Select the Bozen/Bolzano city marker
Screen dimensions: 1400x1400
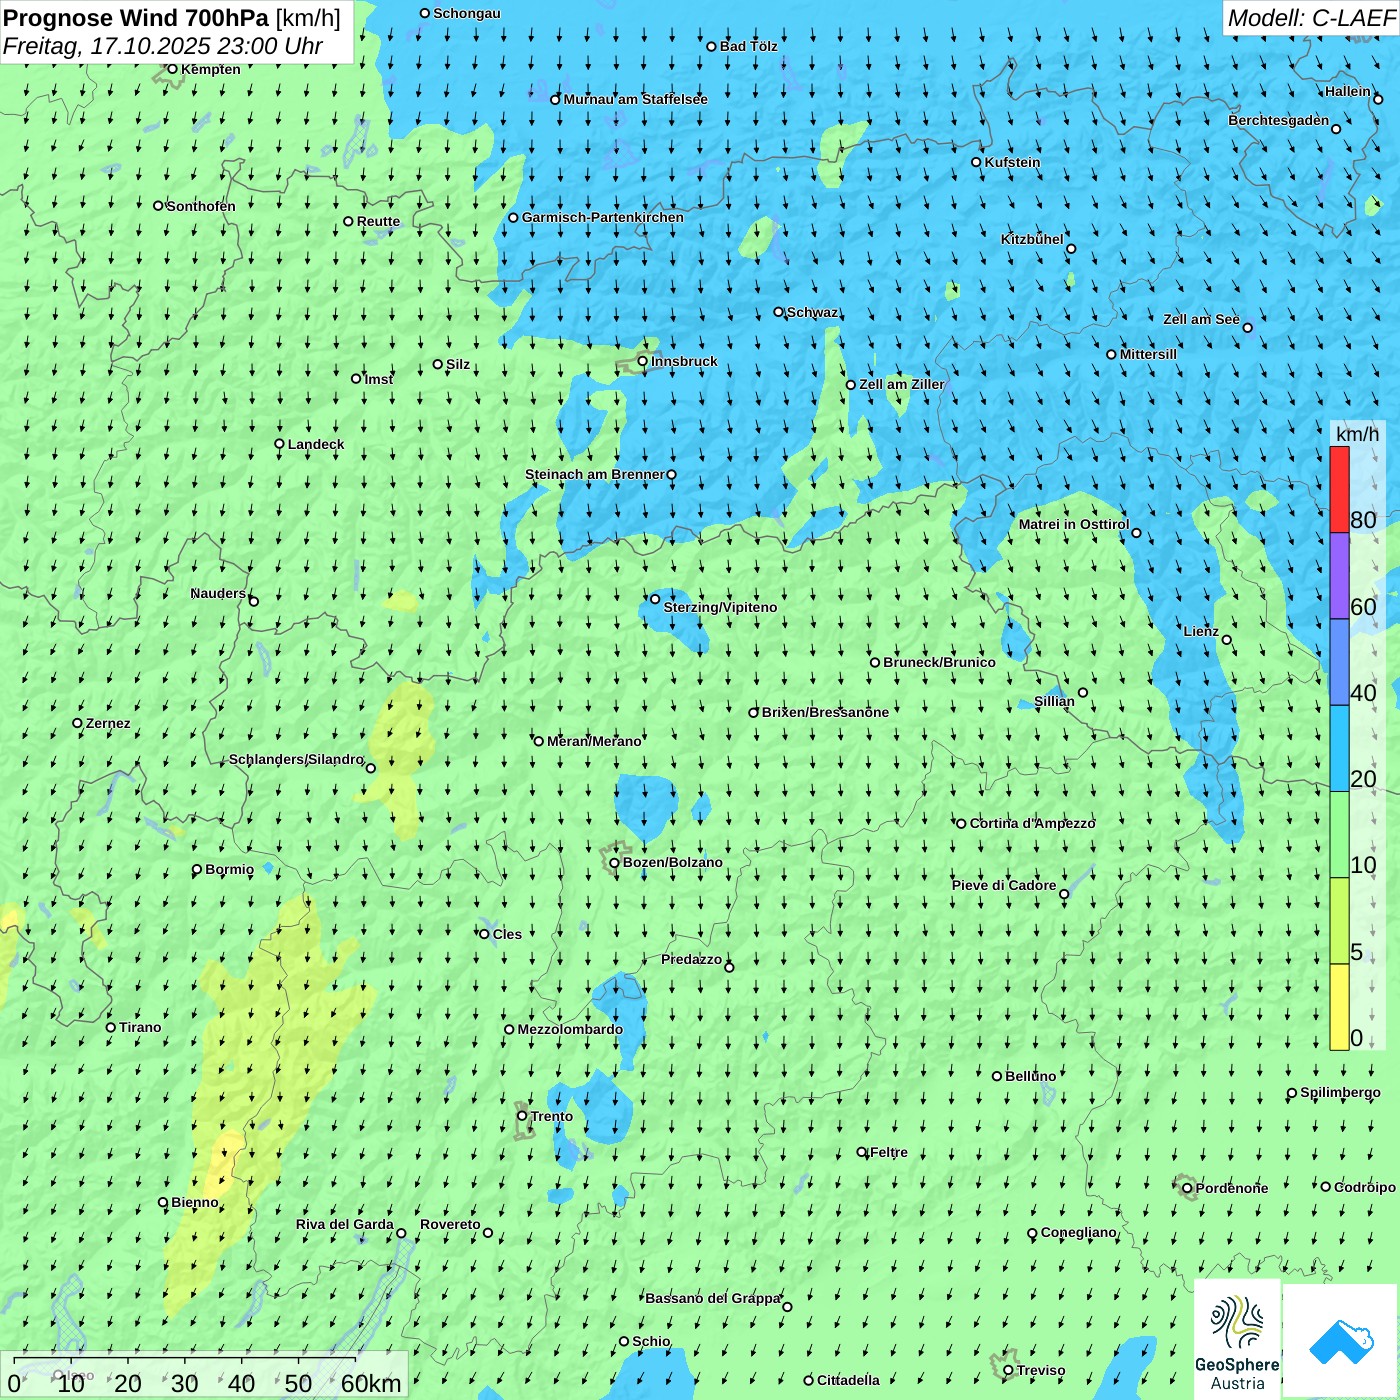[614, 863]
